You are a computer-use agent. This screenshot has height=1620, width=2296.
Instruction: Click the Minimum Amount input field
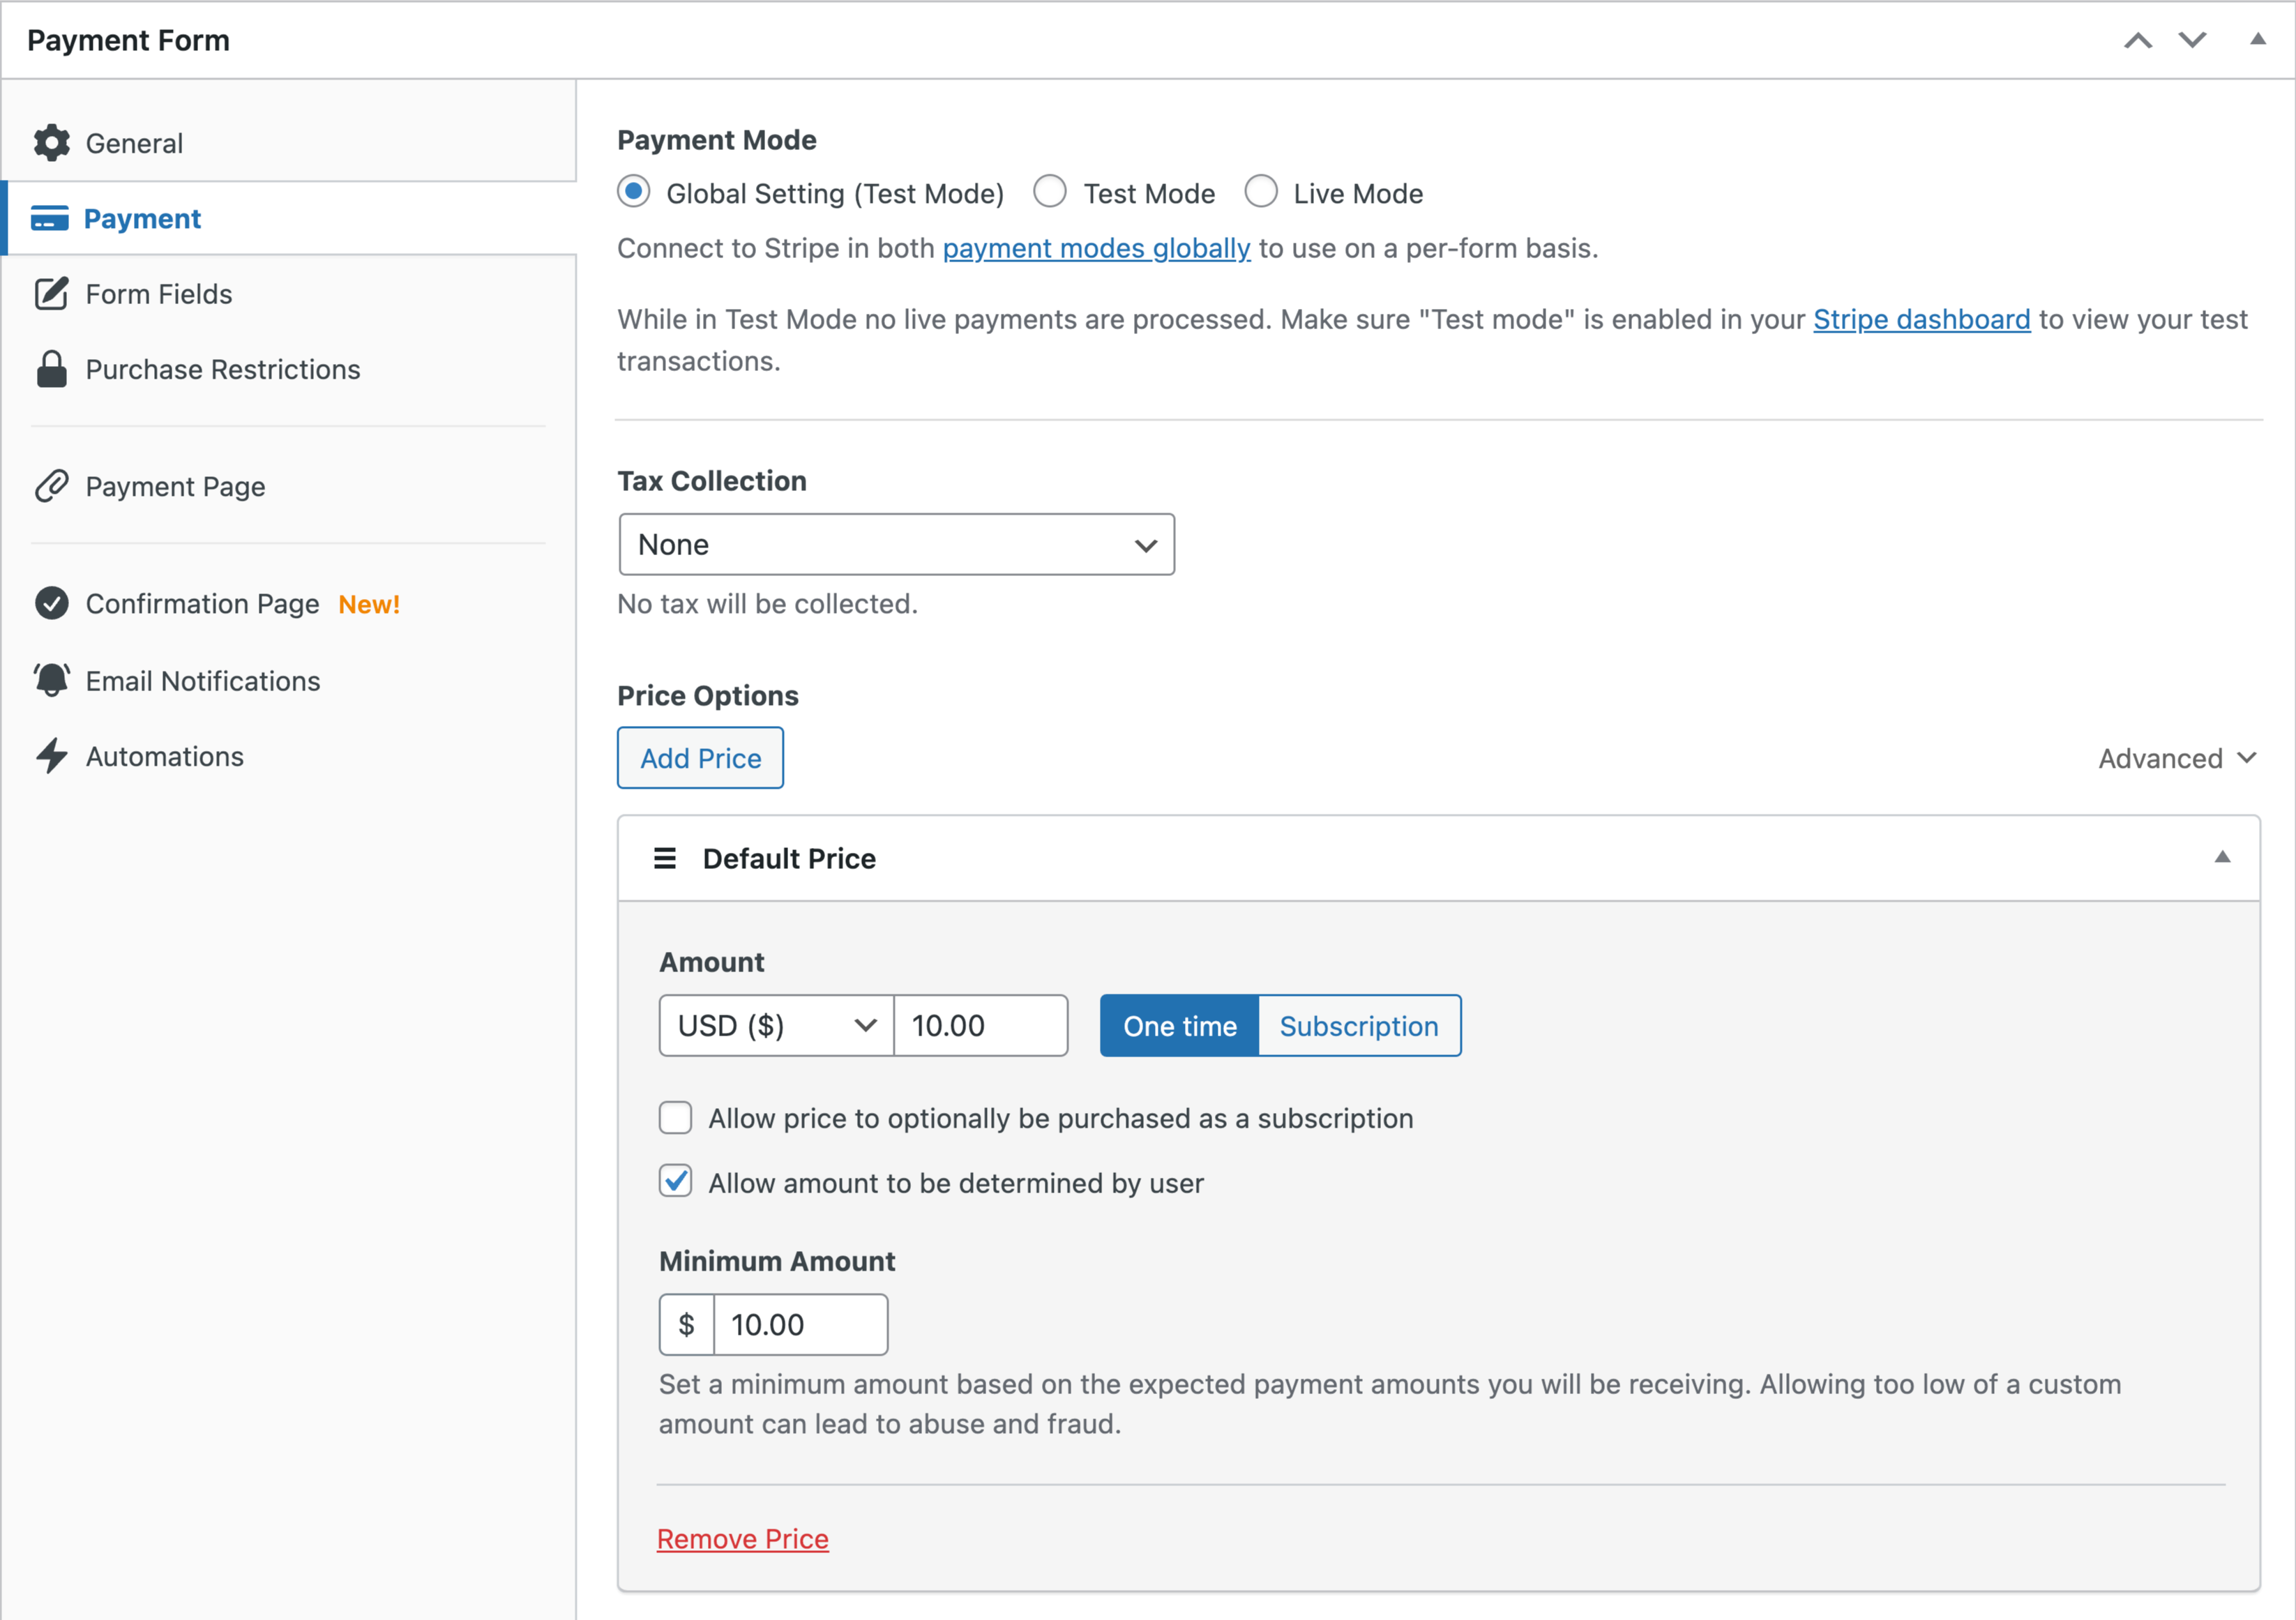[800, 1324]
